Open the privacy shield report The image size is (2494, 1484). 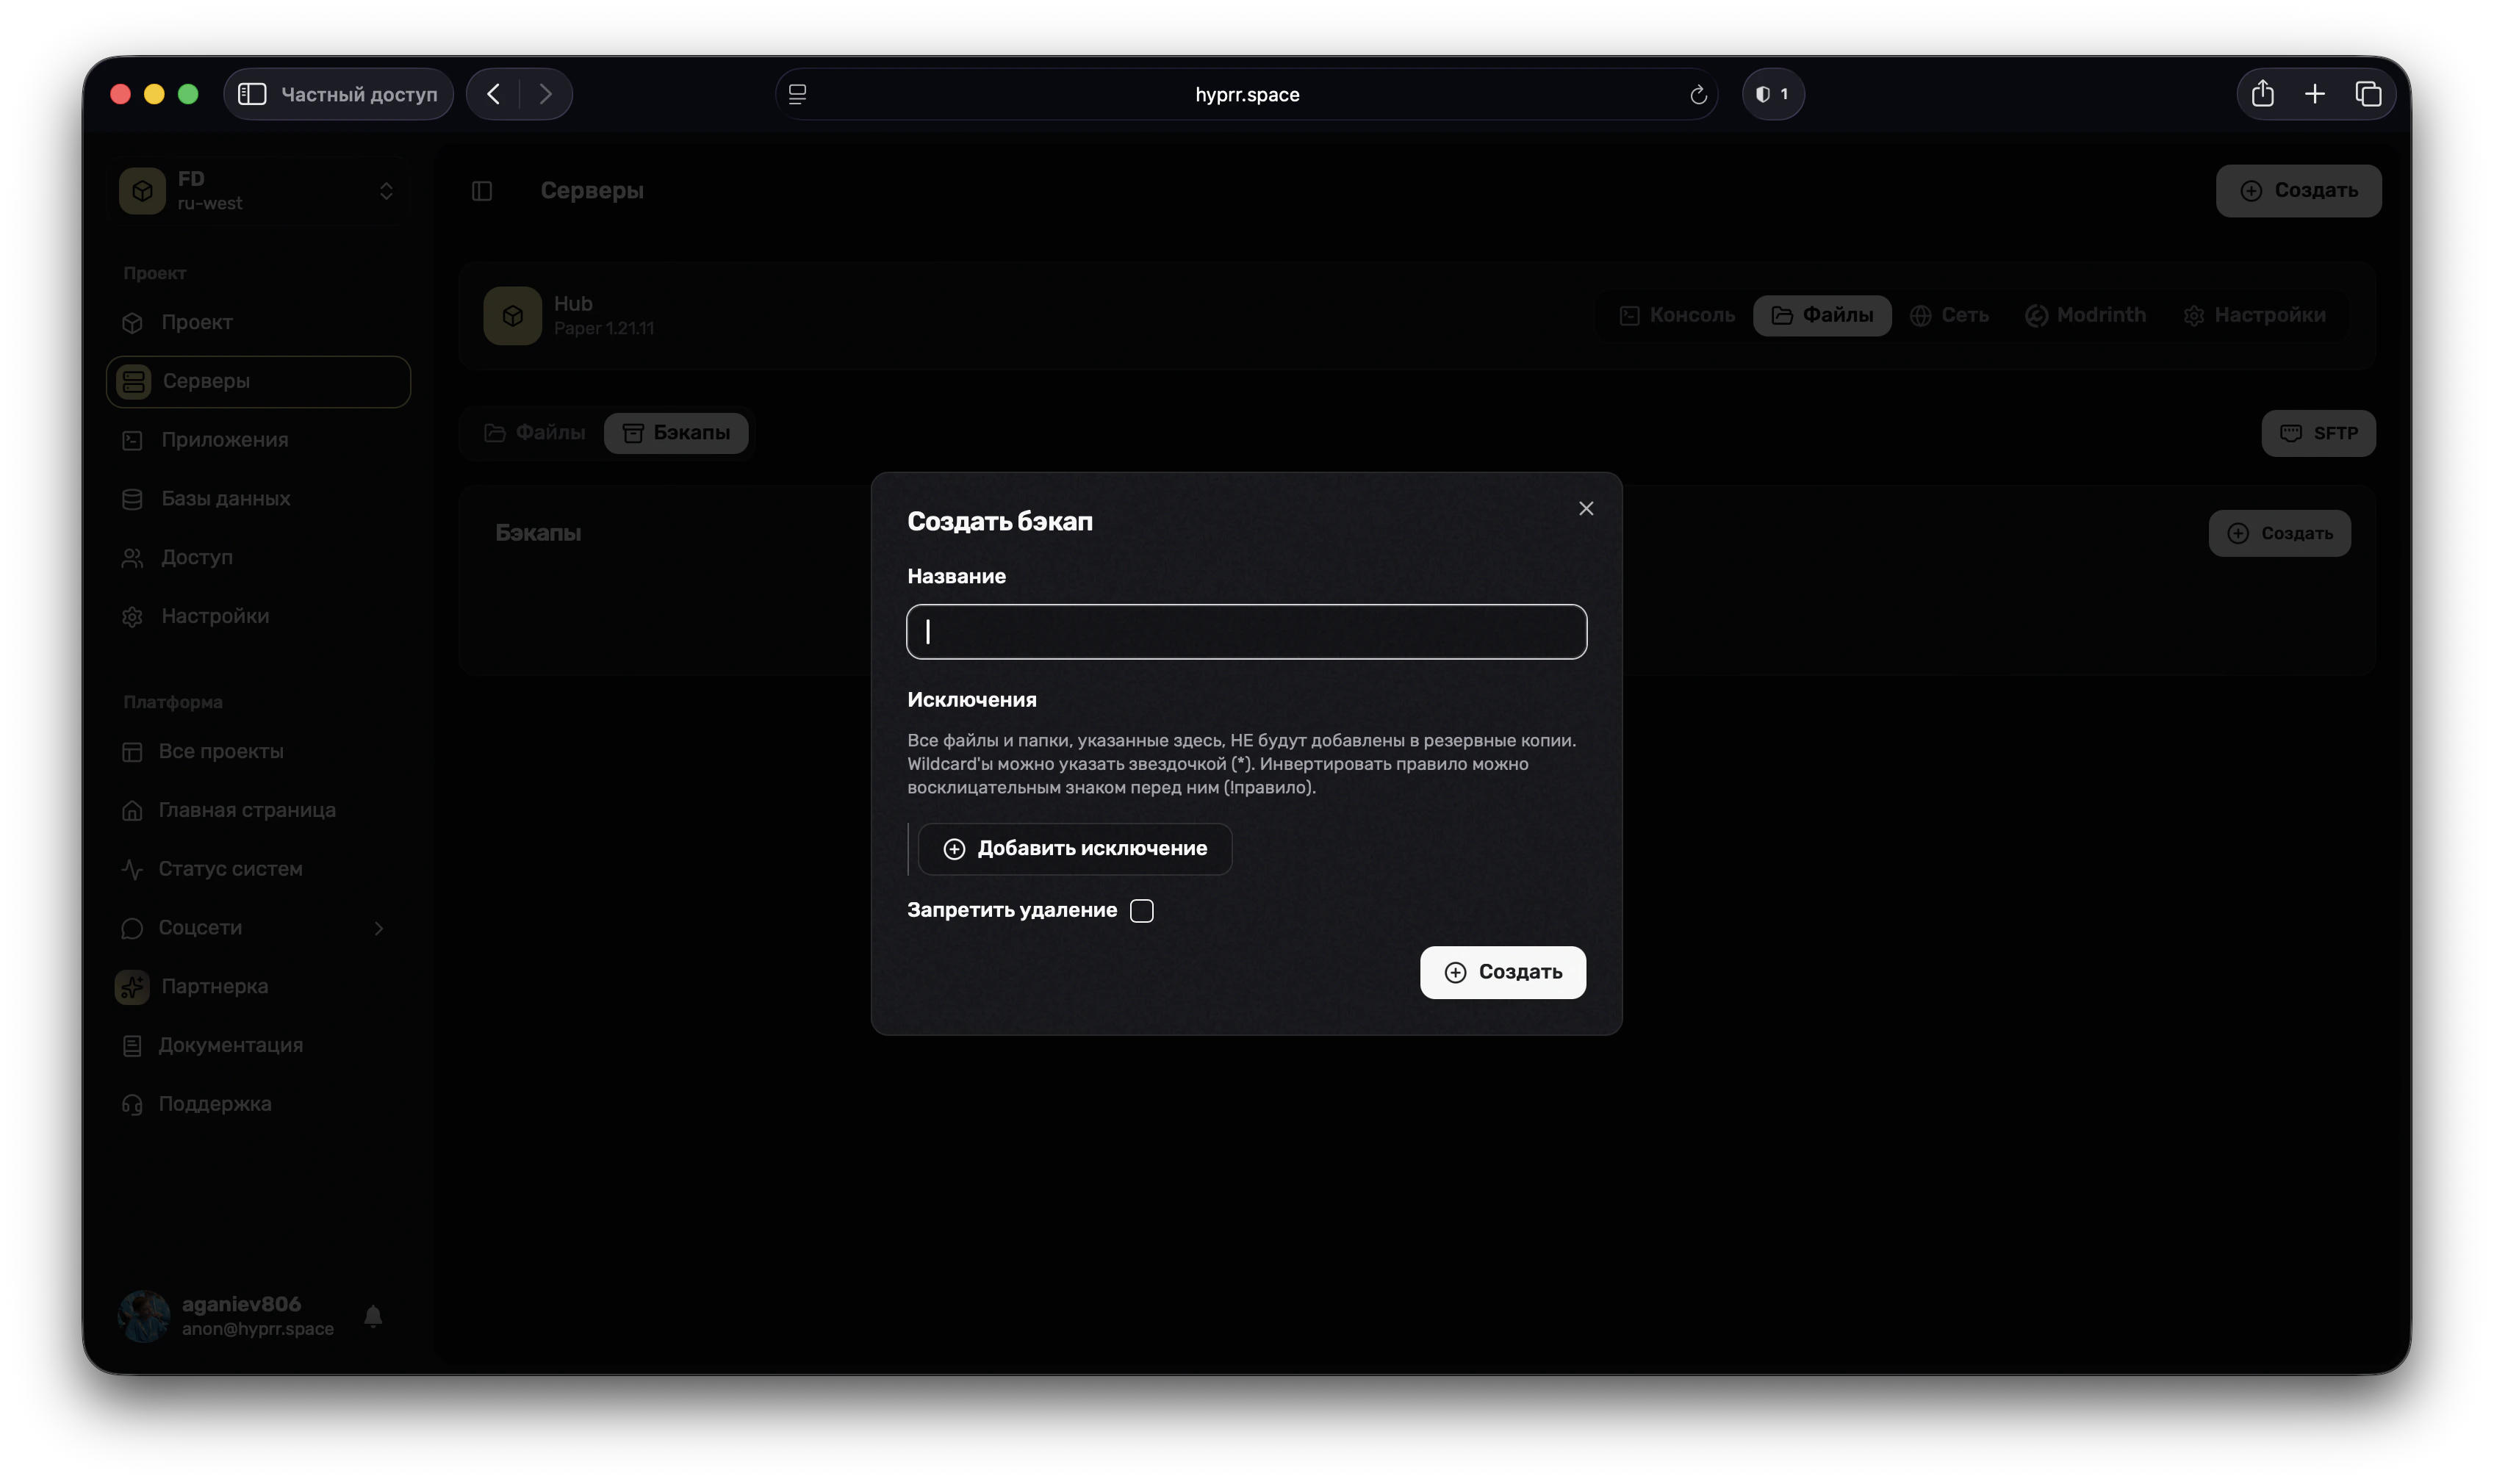click(x=1772, y=94)
